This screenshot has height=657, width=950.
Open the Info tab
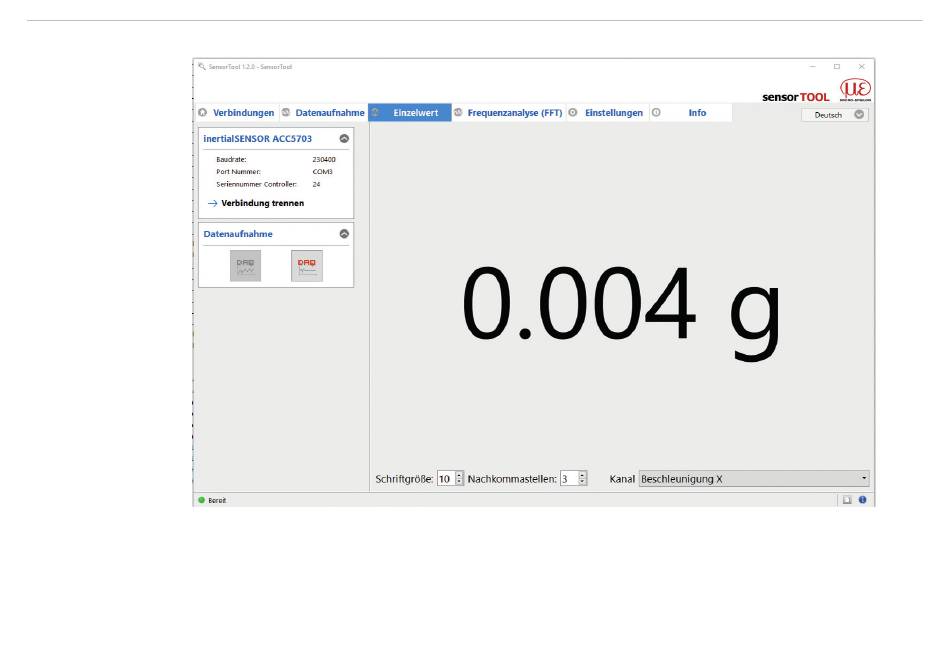click(691, 113)
